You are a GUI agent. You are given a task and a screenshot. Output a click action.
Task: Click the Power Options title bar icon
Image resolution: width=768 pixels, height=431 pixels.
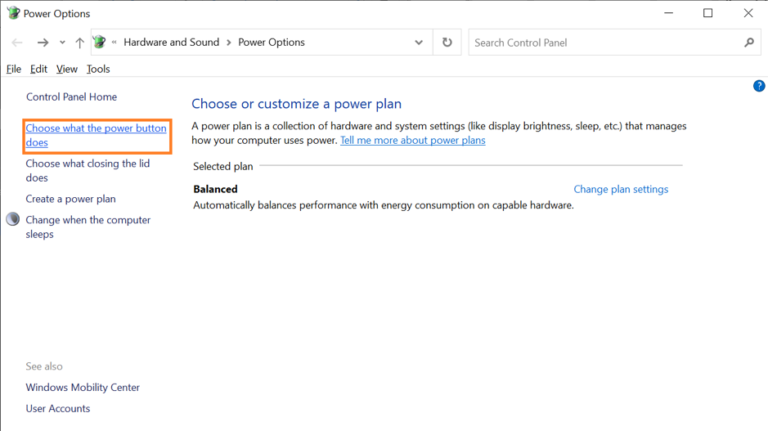click(x=12, y=13)
